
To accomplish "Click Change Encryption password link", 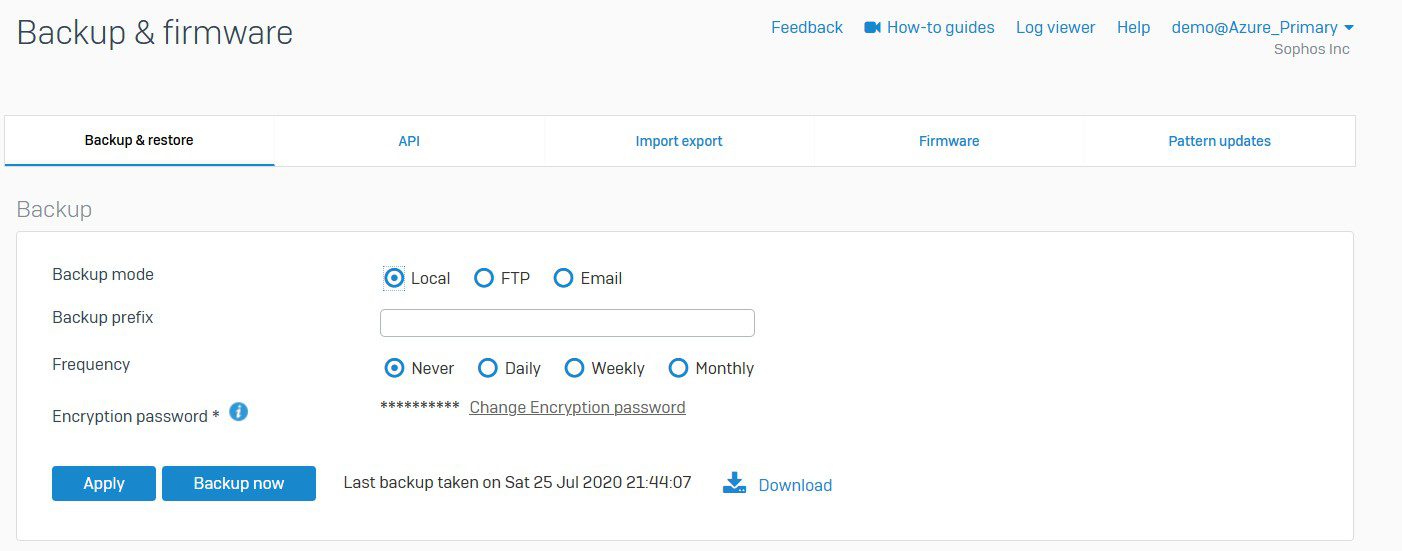I will (577, 407).
